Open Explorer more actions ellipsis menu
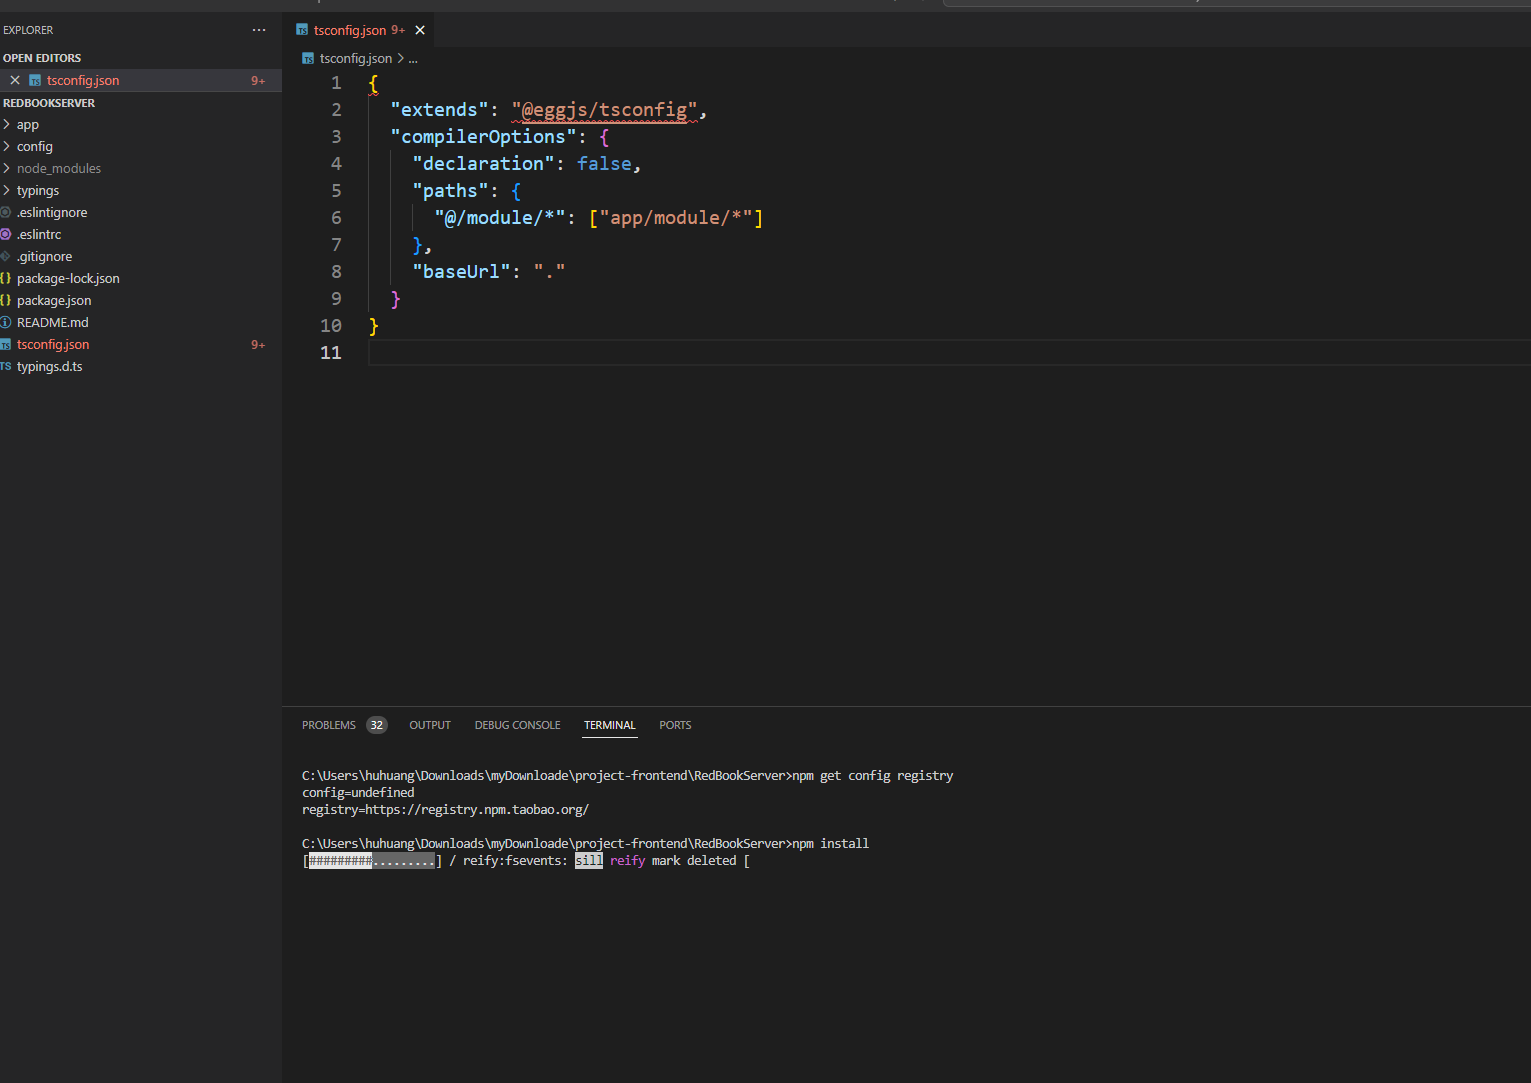The image size is (1531, 1083). coord(259,30)
